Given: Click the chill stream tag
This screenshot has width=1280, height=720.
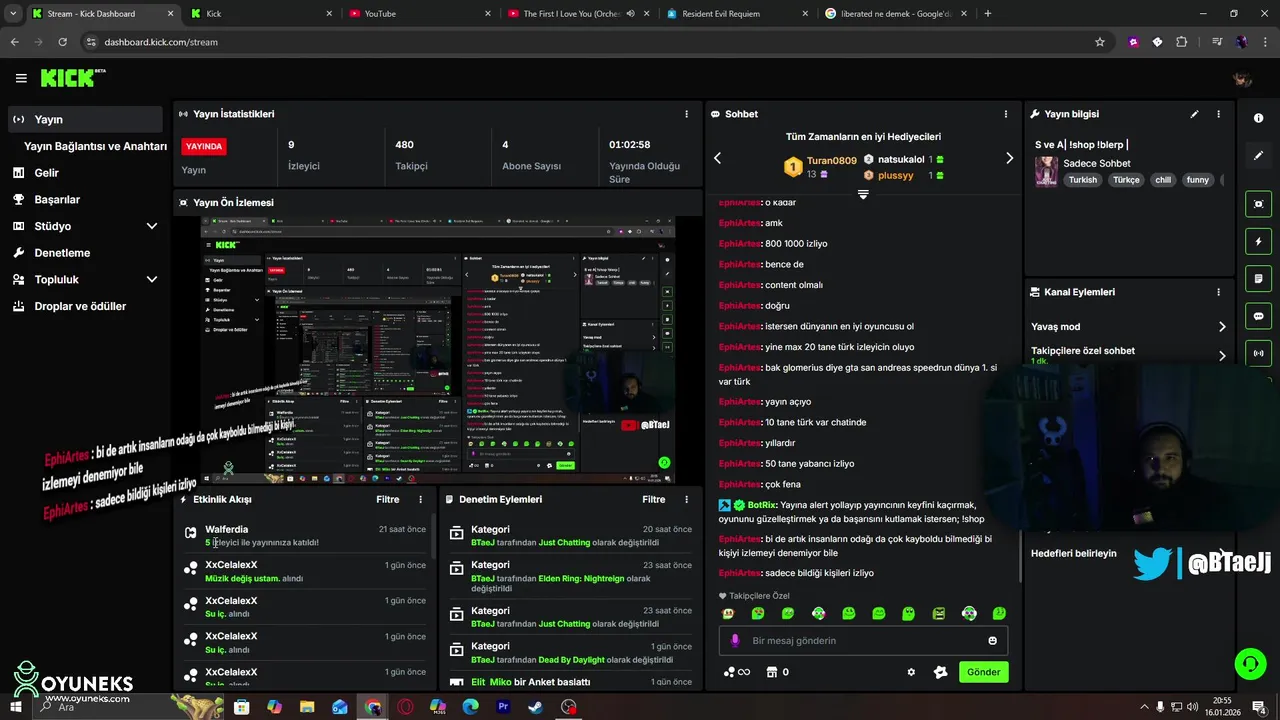Looking at the screenshot, I should tap(1162, 180).
